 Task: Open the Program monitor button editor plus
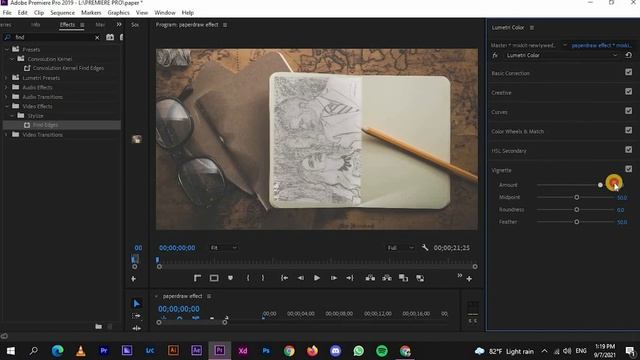(469, 279)
